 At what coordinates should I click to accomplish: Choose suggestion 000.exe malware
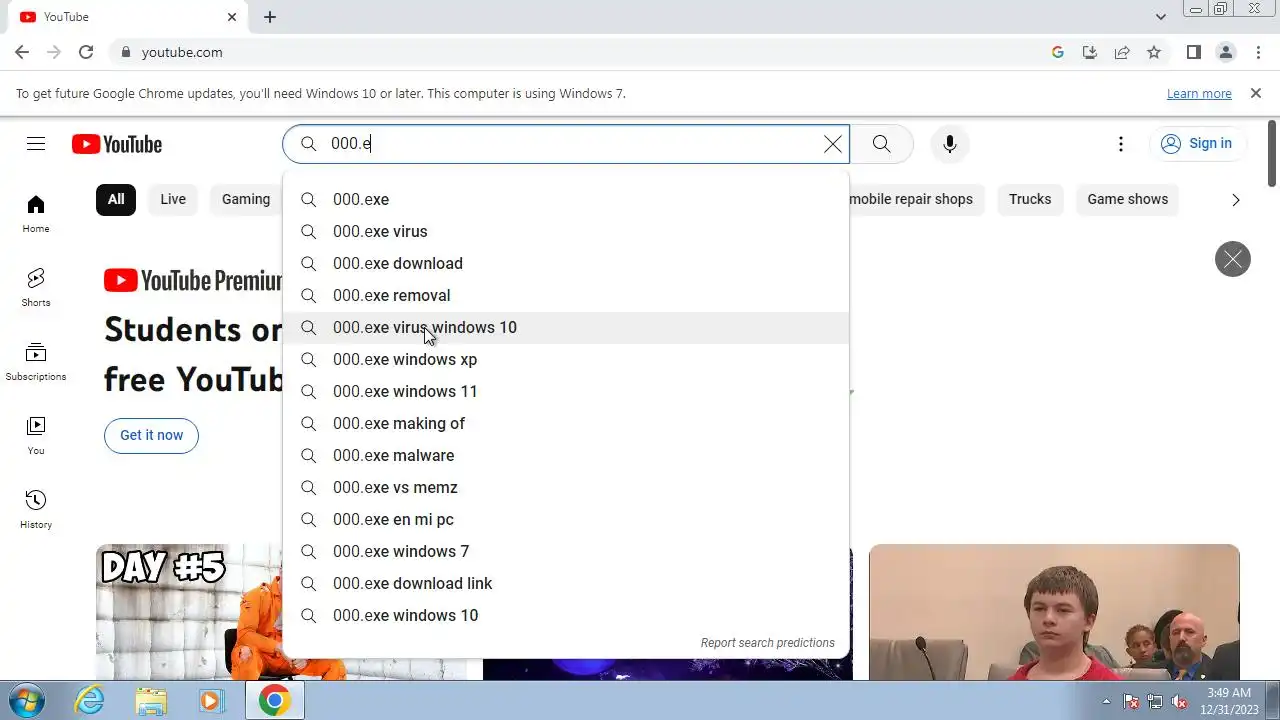[x=566, y=455]
